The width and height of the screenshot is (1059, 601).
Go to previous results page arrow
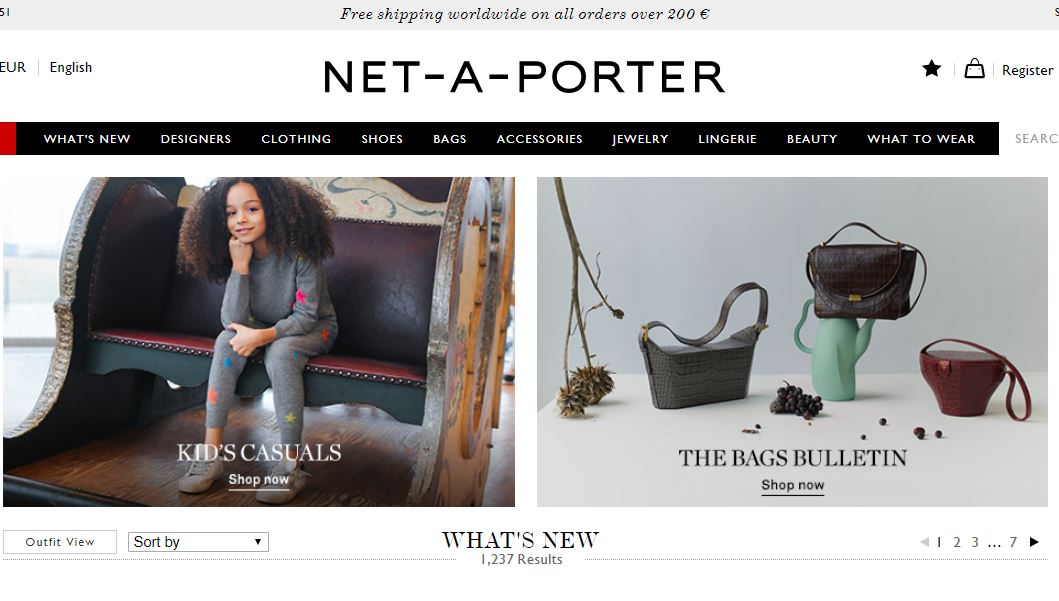tap(925, 542)
